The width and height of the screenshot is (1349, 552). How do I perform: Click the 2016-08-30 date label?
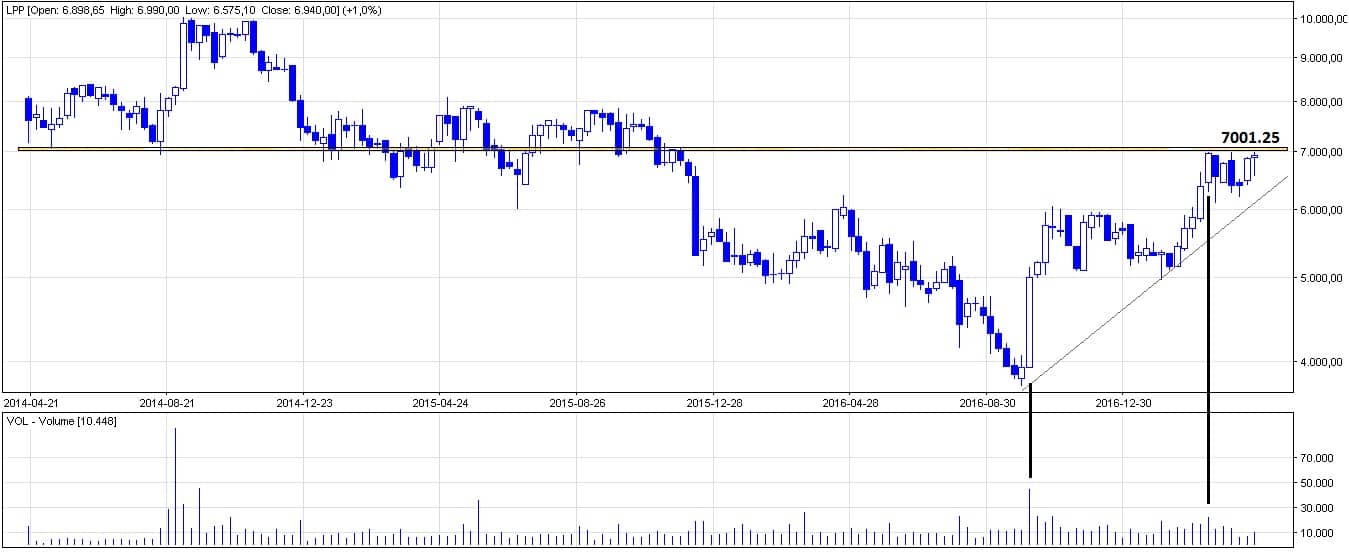click(987, 403)
